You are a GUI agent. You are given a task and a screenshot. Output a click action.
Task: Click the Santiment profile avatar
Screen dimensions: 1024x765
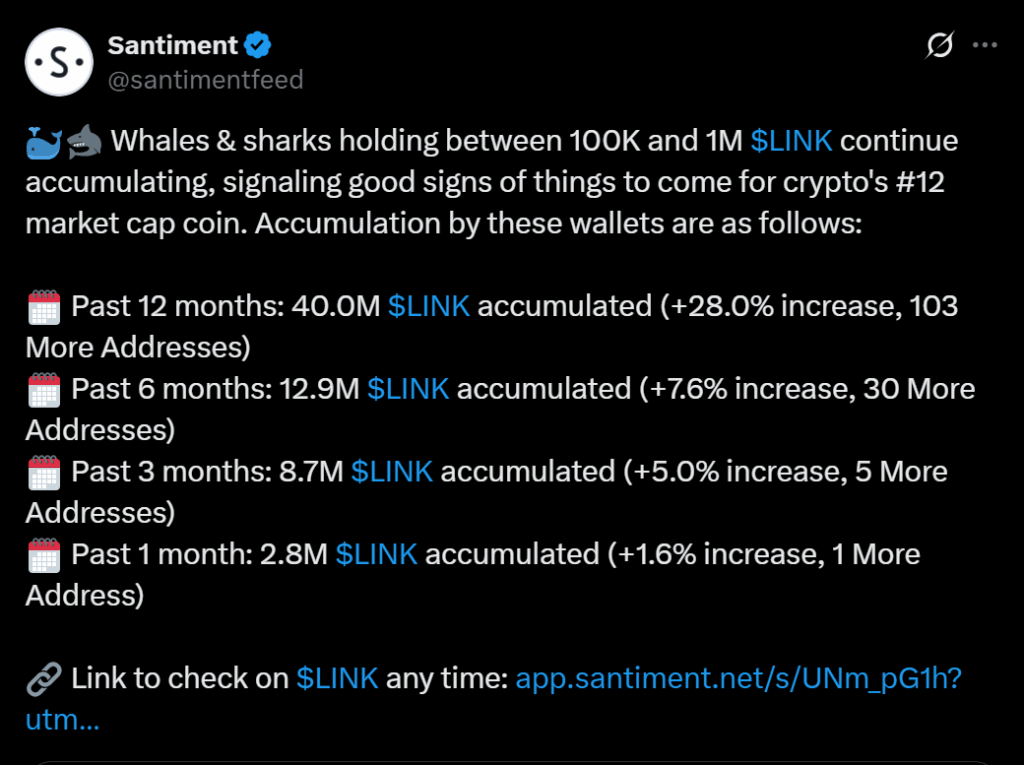59,62
